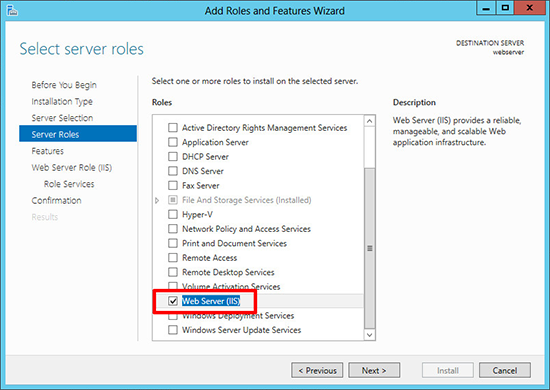Viewport: 550px width, 390px height.
Task: Click the Windows Server Update Services label
Action: (x=241, y=330)
